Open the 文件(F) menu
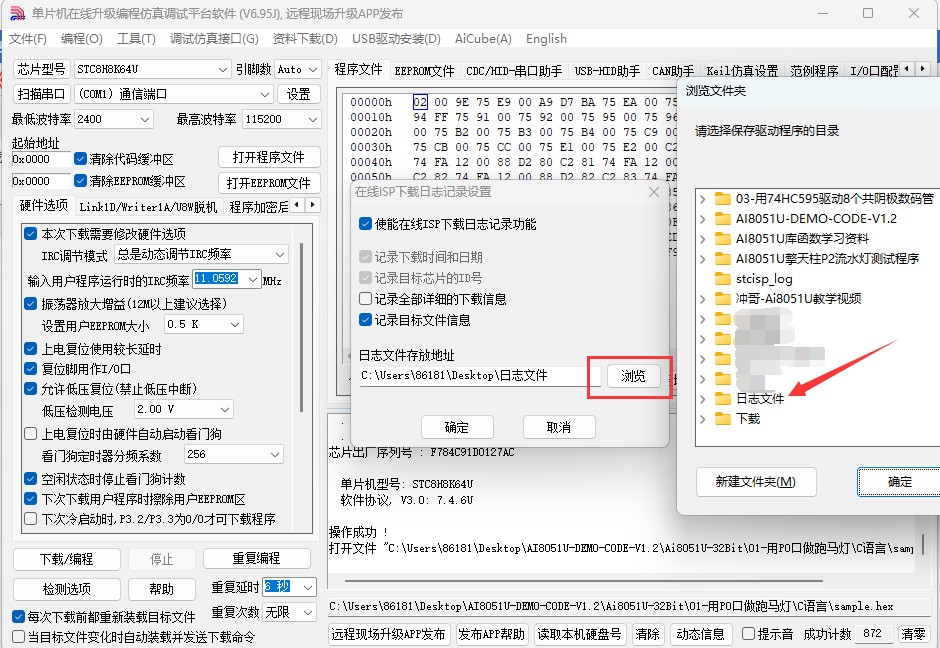 [x=28, y=38]
